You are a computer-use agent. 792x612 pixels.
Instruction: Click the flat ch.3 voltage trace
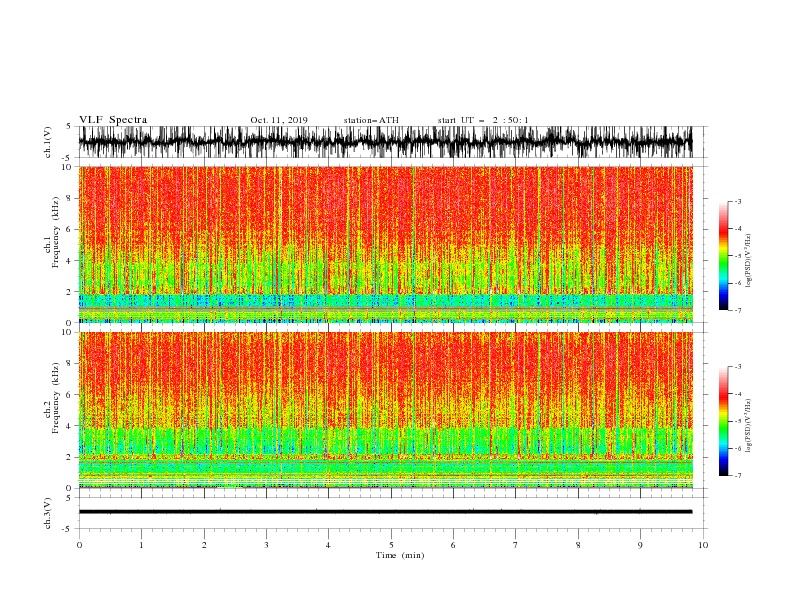tap(386, 512)
